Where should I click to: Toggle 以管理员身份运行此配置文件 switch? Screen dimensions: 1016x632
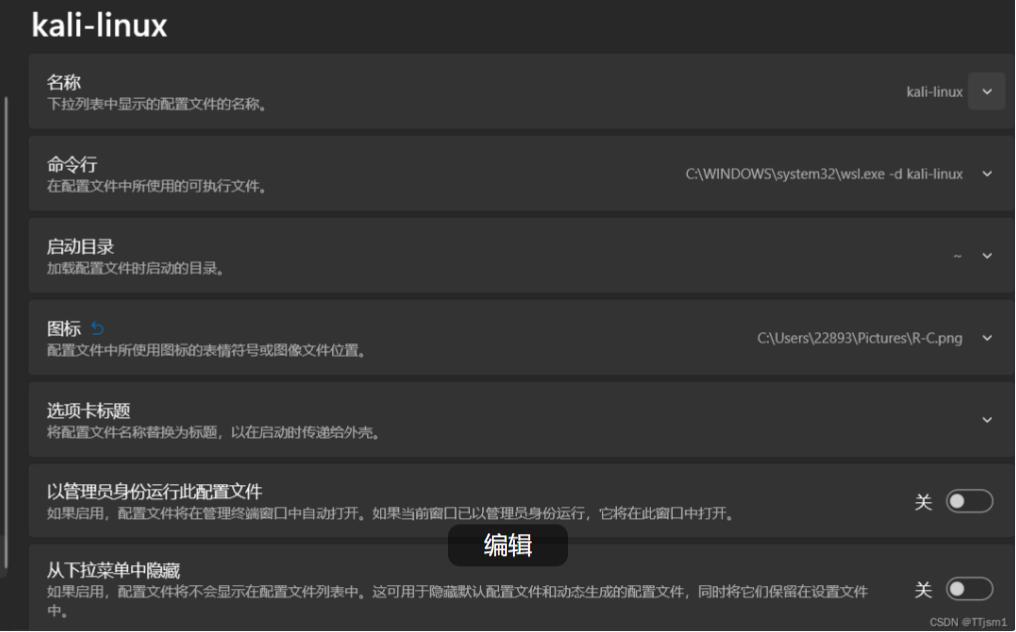point(969,501)
